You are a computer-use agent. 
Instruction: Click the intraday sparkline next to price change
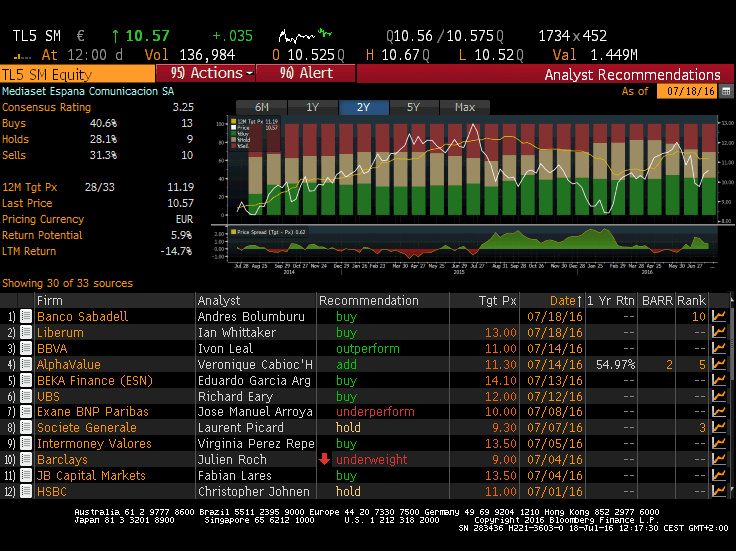tap(306, 35)
